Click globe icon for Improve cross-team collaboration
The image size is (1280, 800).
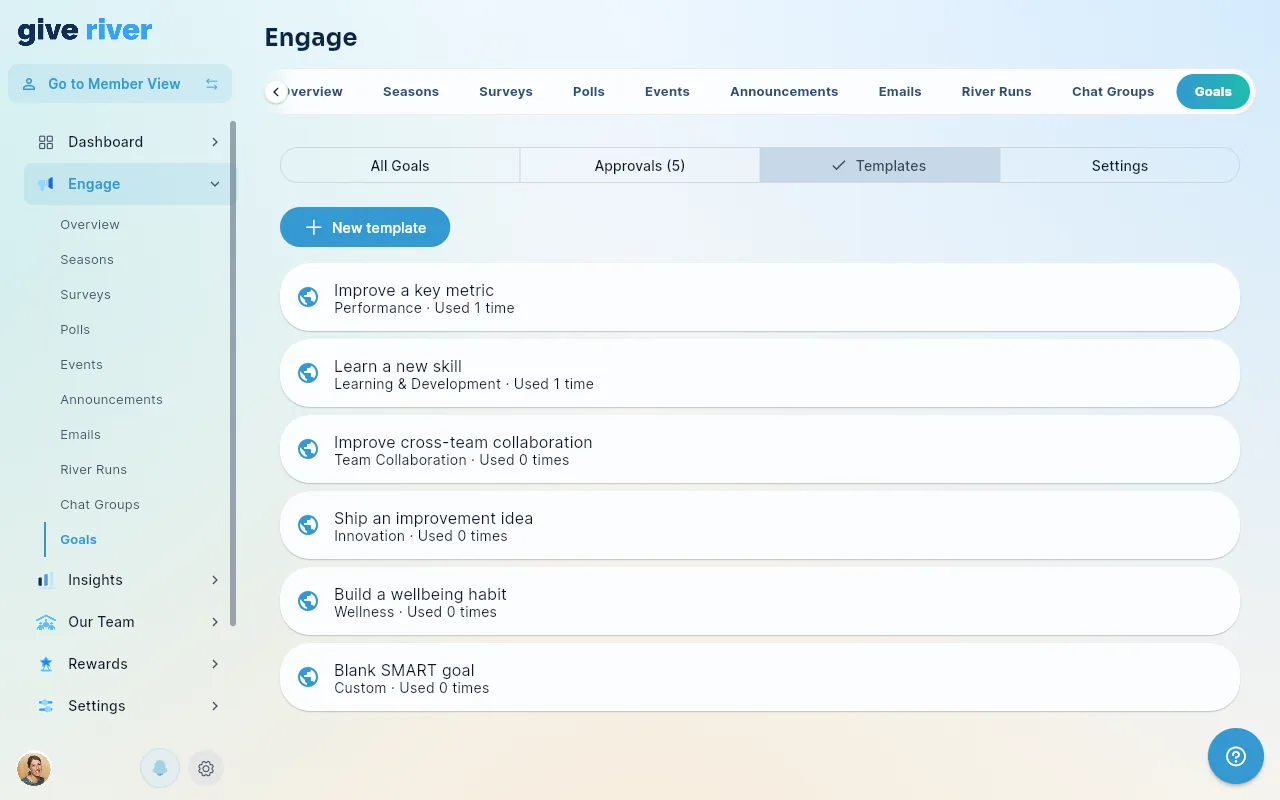coord(308,449)
